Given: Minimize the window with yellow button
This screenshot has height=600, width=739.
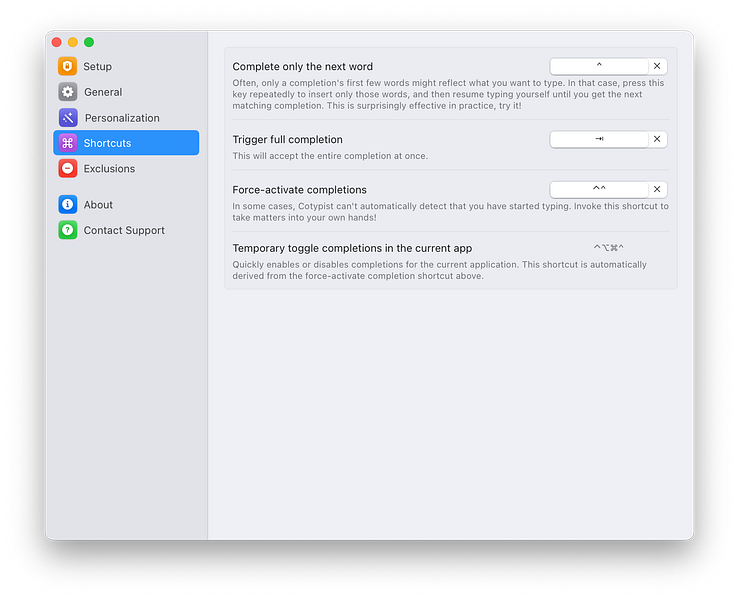Looking at the screenshot, I should pyautogui.click(x=73, y=42).
